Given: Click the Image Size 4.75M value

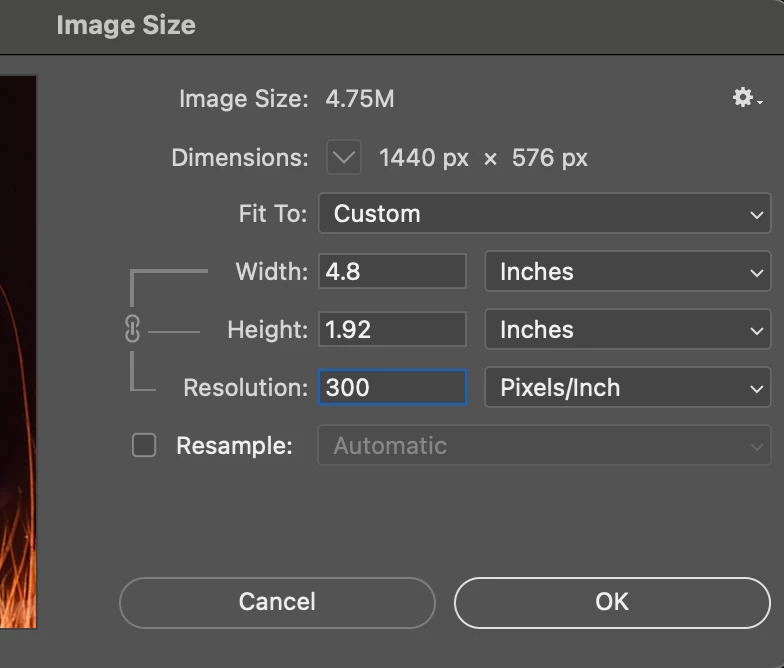Looking at the screenshot, I should (360, 99).
